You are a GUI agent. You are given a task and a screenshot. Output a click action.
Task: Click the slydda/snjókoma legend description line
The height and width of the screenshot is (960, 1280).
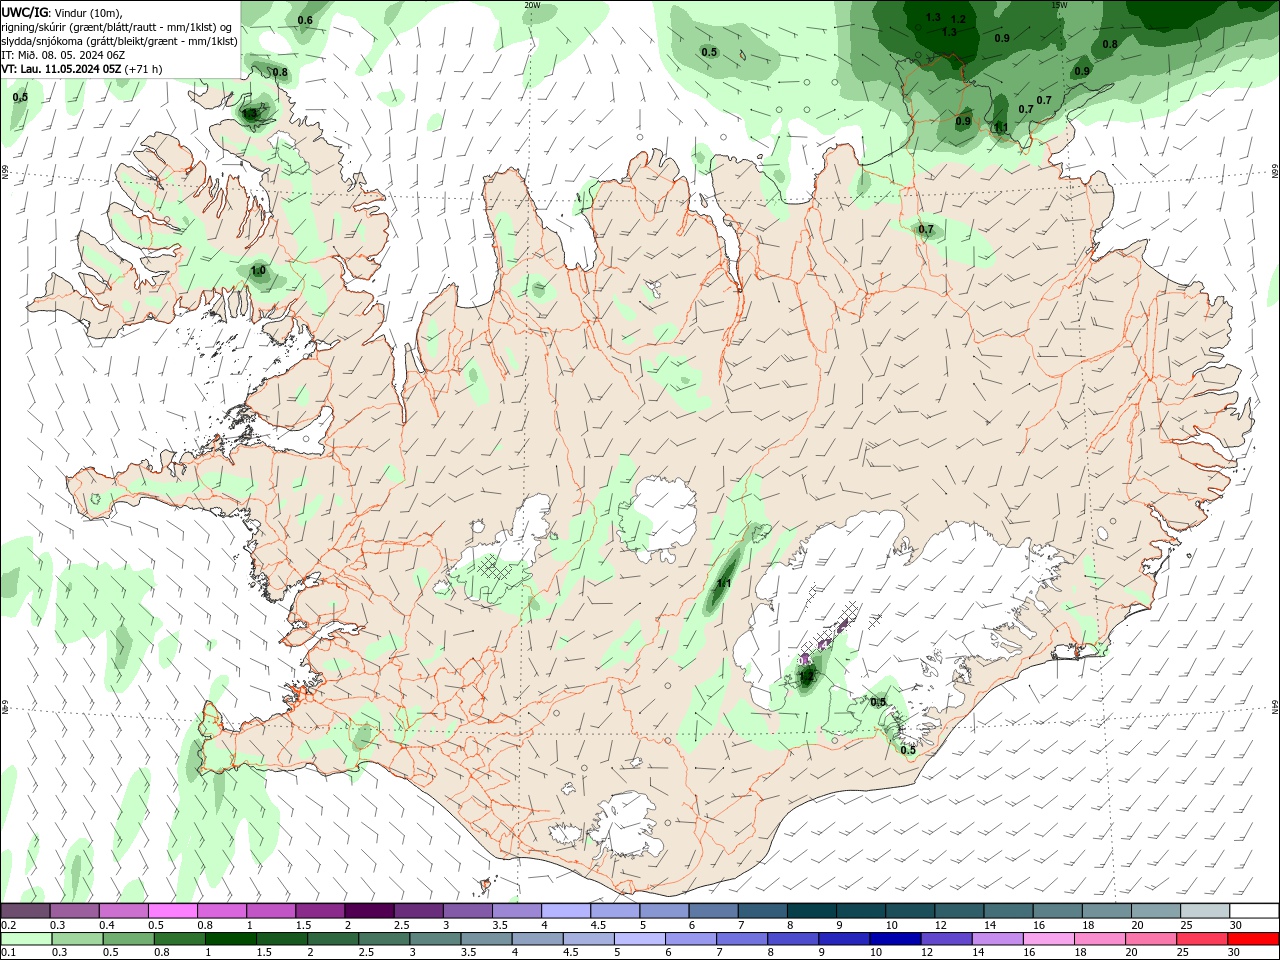(x=119, y=41)
